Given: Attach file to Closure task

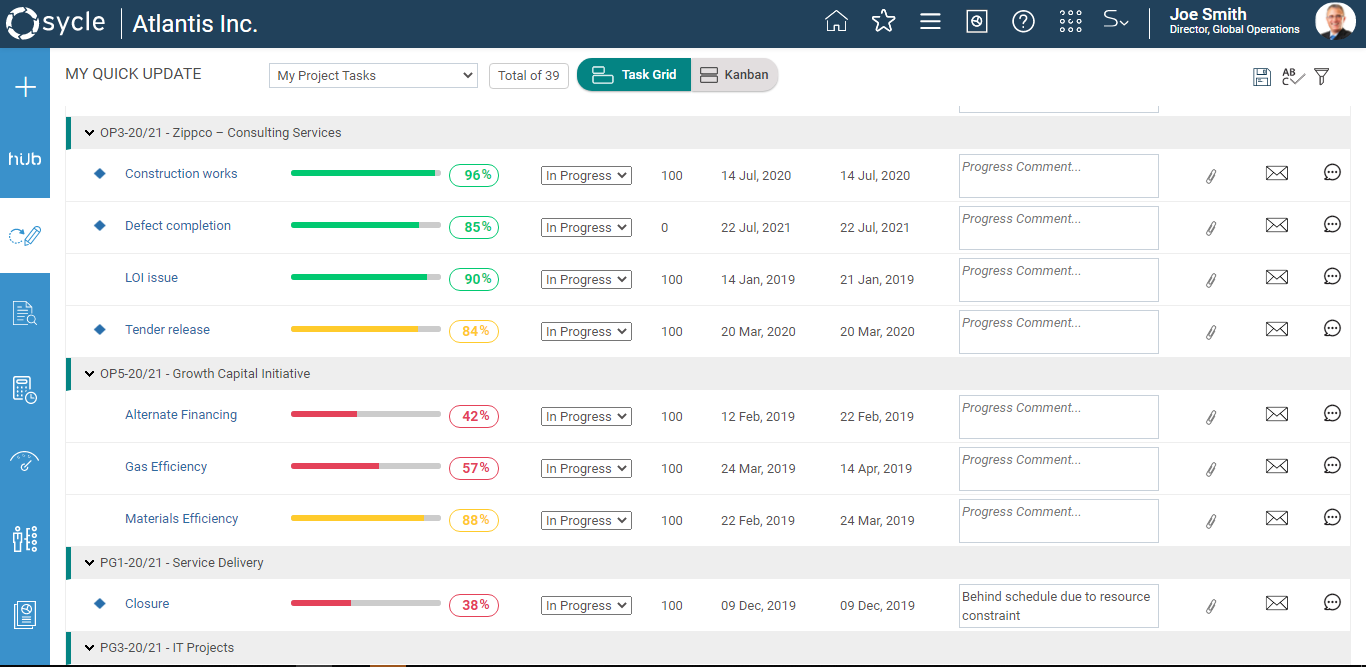Looking at the screenshot, I should [x=1211, y=606].
